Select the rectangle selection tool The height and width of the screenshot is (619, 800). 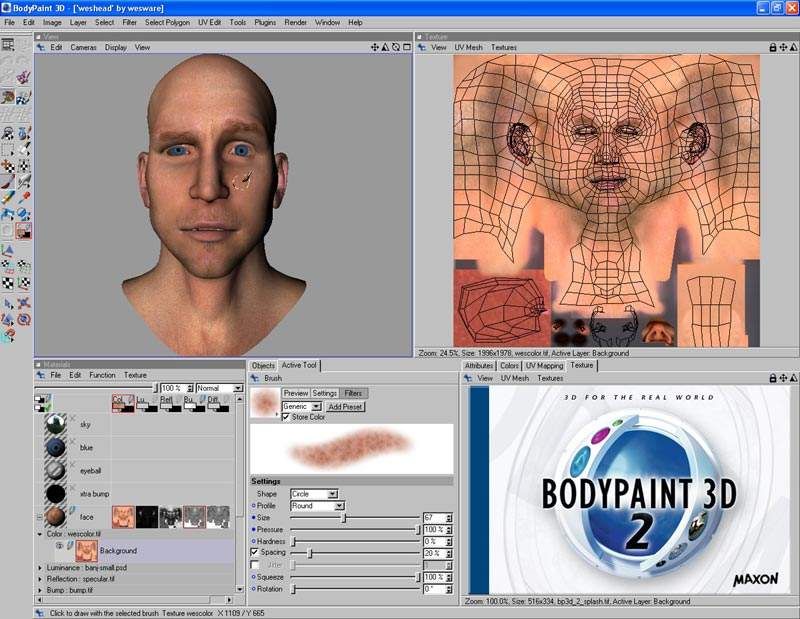click(x=8, y=150)
